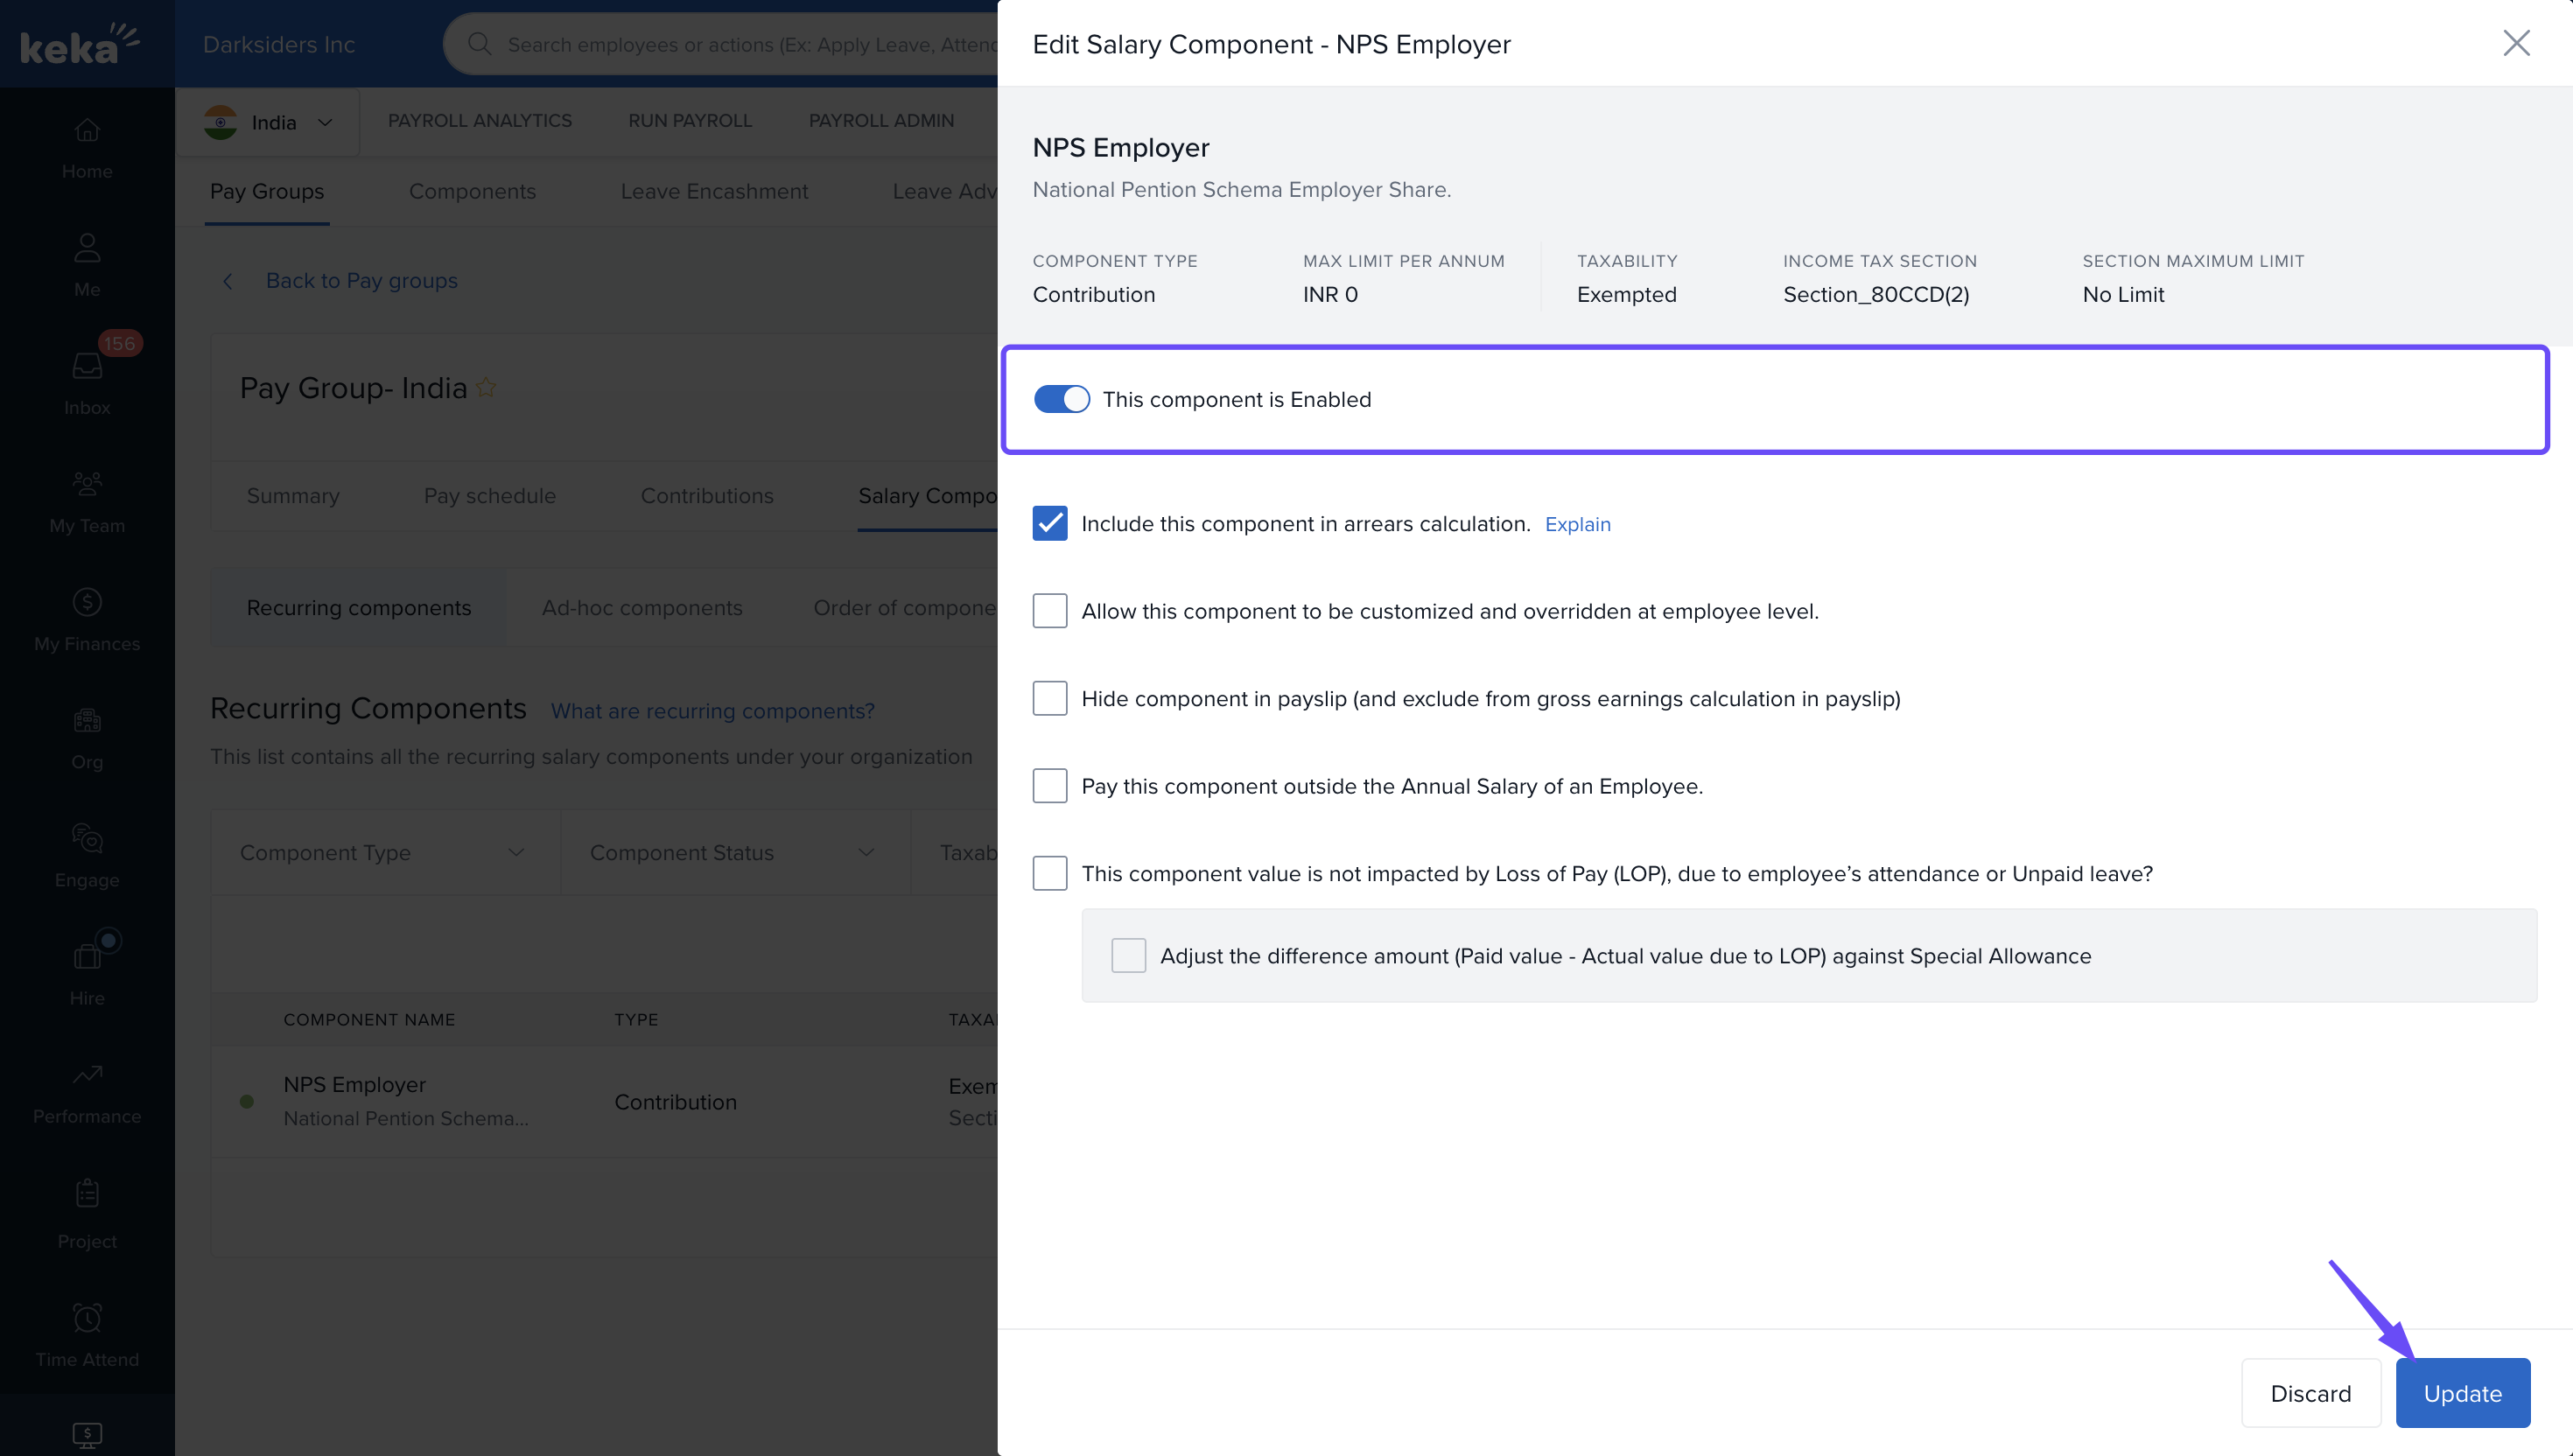Expand the India country dropdown
This screenshot has height=1456, width=2573.
(268, 122)
